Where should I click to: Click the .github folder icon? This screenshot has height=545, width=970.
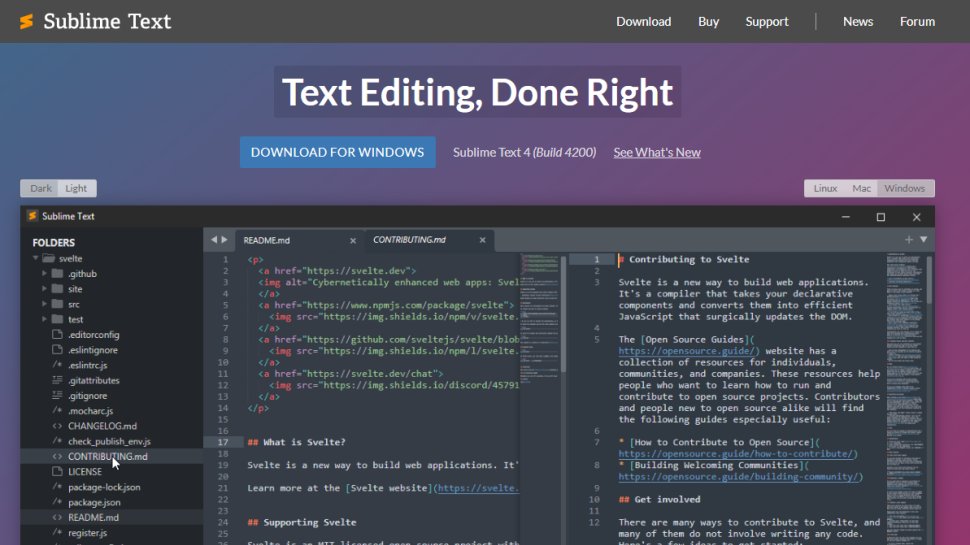coord(58,273)
